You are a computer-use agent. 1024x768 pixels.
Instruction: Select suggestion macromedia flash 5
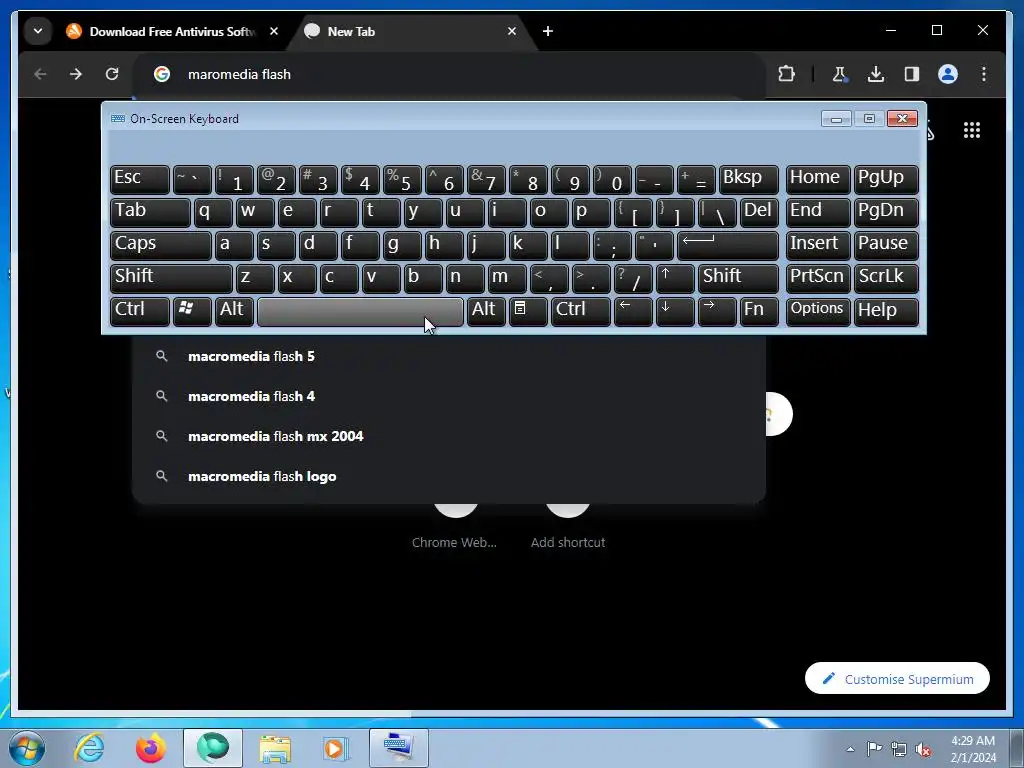tap(449, 357)
